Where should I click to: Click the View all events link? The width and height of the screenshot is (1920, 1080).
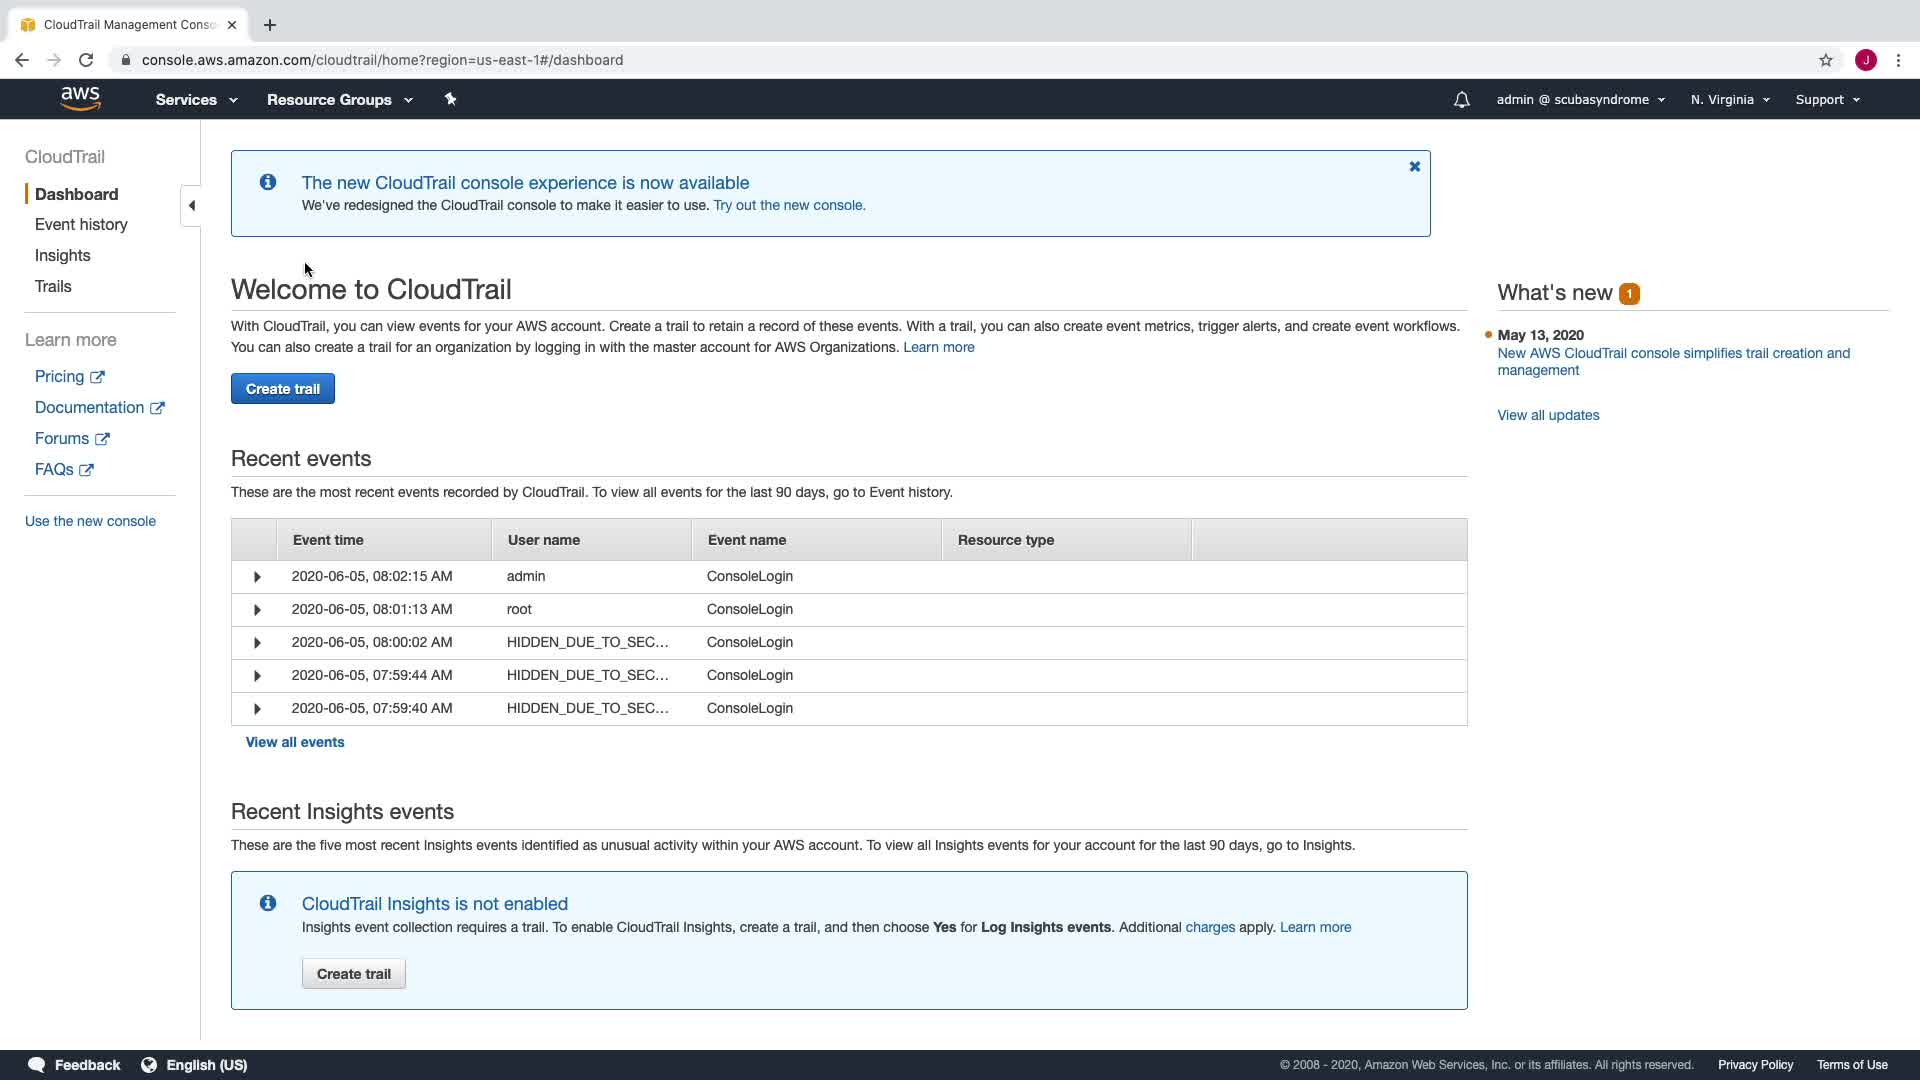(295, 742)
